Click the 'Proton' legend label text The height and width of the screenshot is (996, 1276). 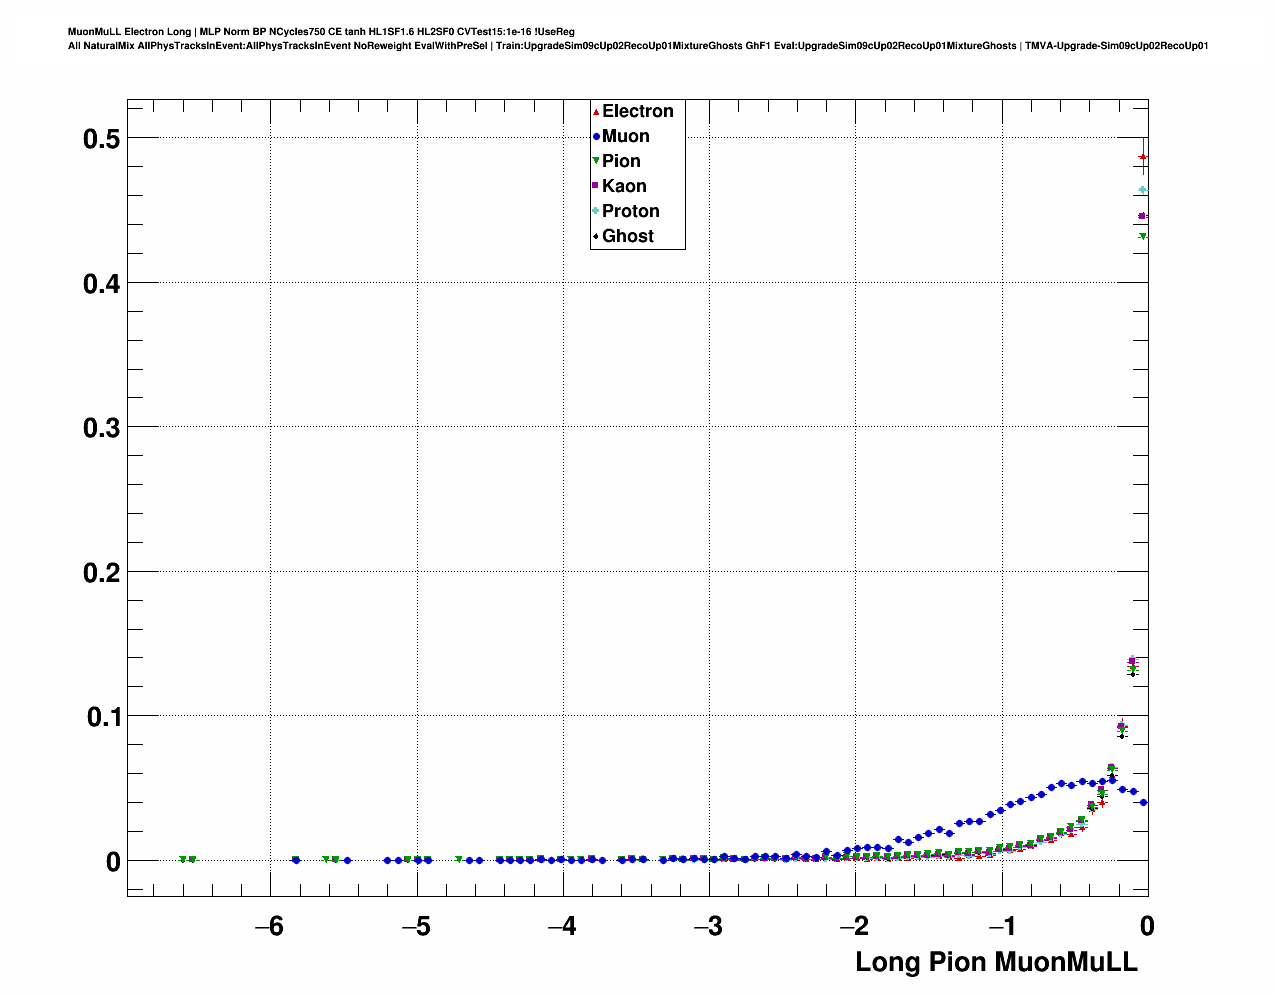[x=630, y=211]
